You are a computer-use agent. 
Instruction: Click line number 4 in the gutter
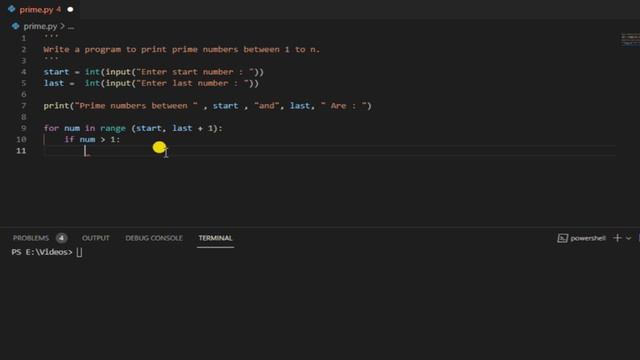(24, 72)
